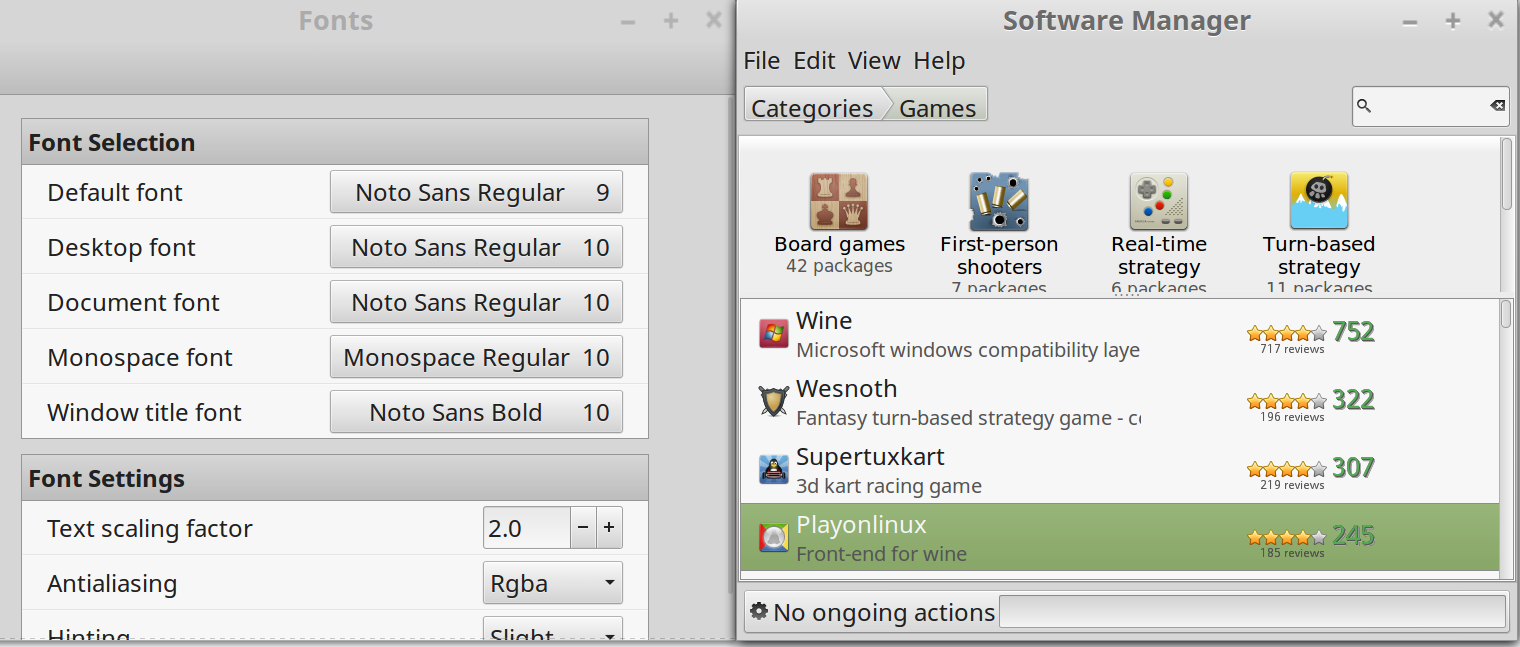Click the text scaling factor 2.0 field
1520x647 pixels.
click(527, 528)
